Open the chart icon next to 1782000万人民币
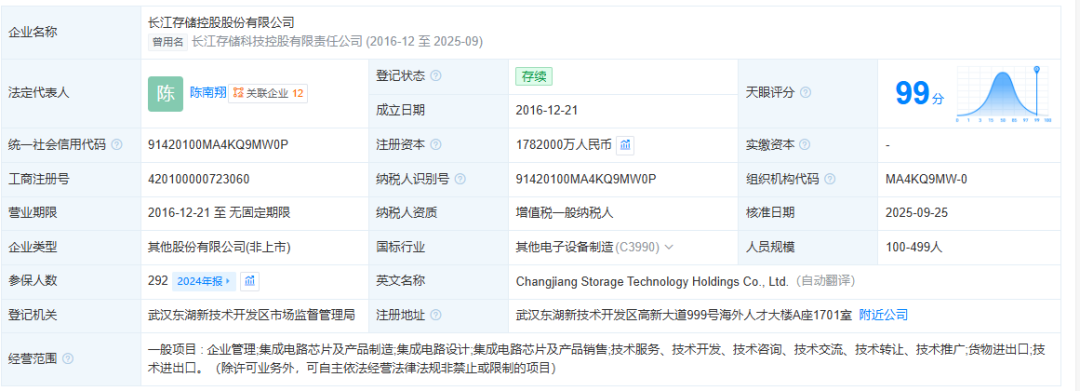The image size is (1080, 391). (625, 145)
